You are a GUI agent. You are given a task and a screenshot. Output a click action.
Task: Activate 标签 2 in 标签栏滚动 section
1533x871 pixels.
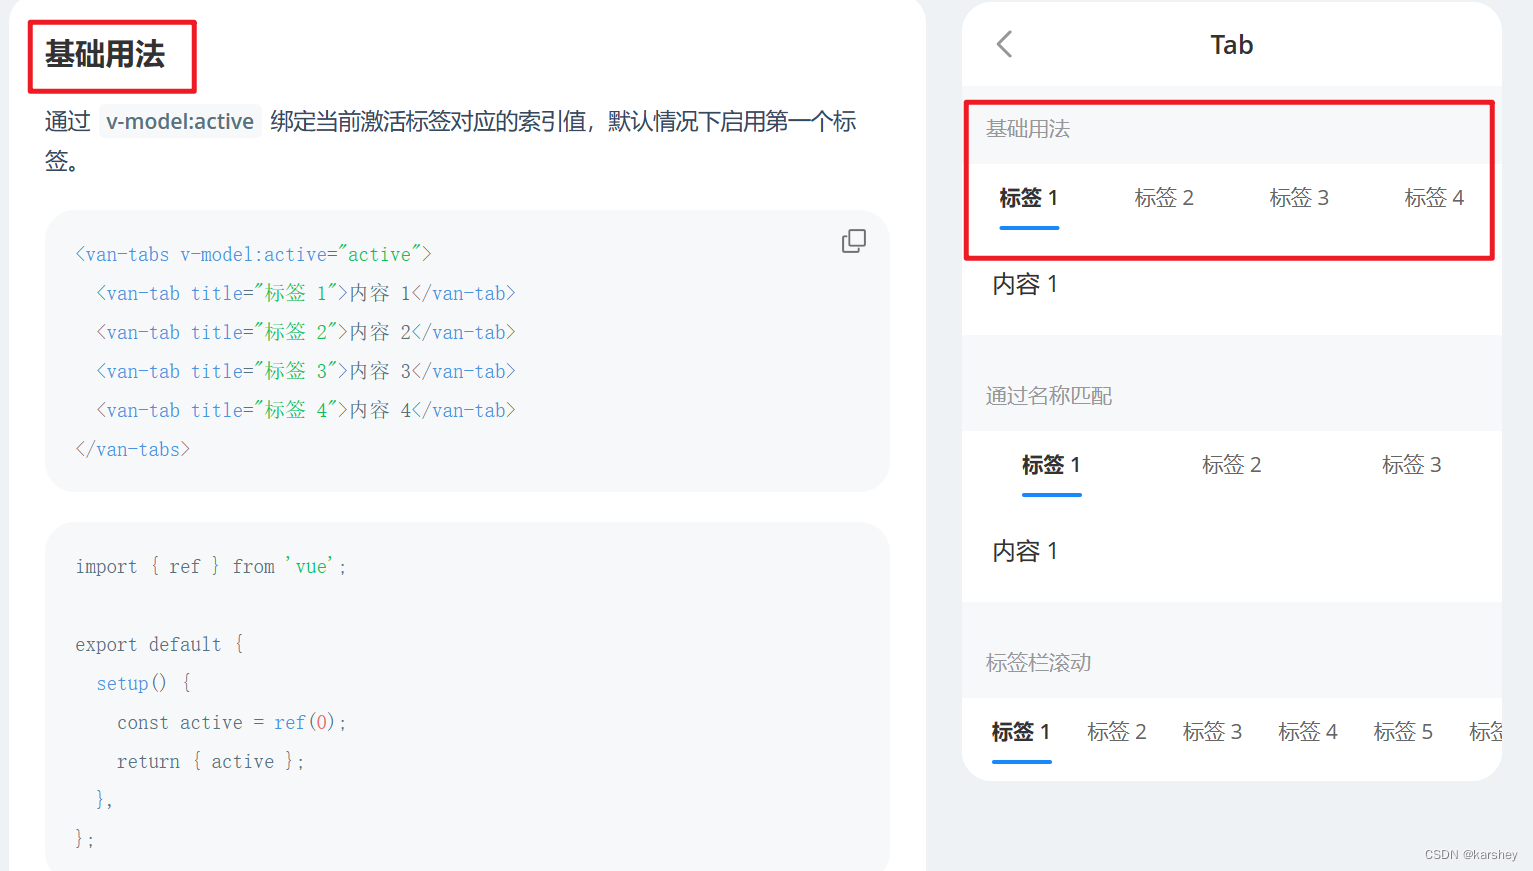(x=1116, y=732)
